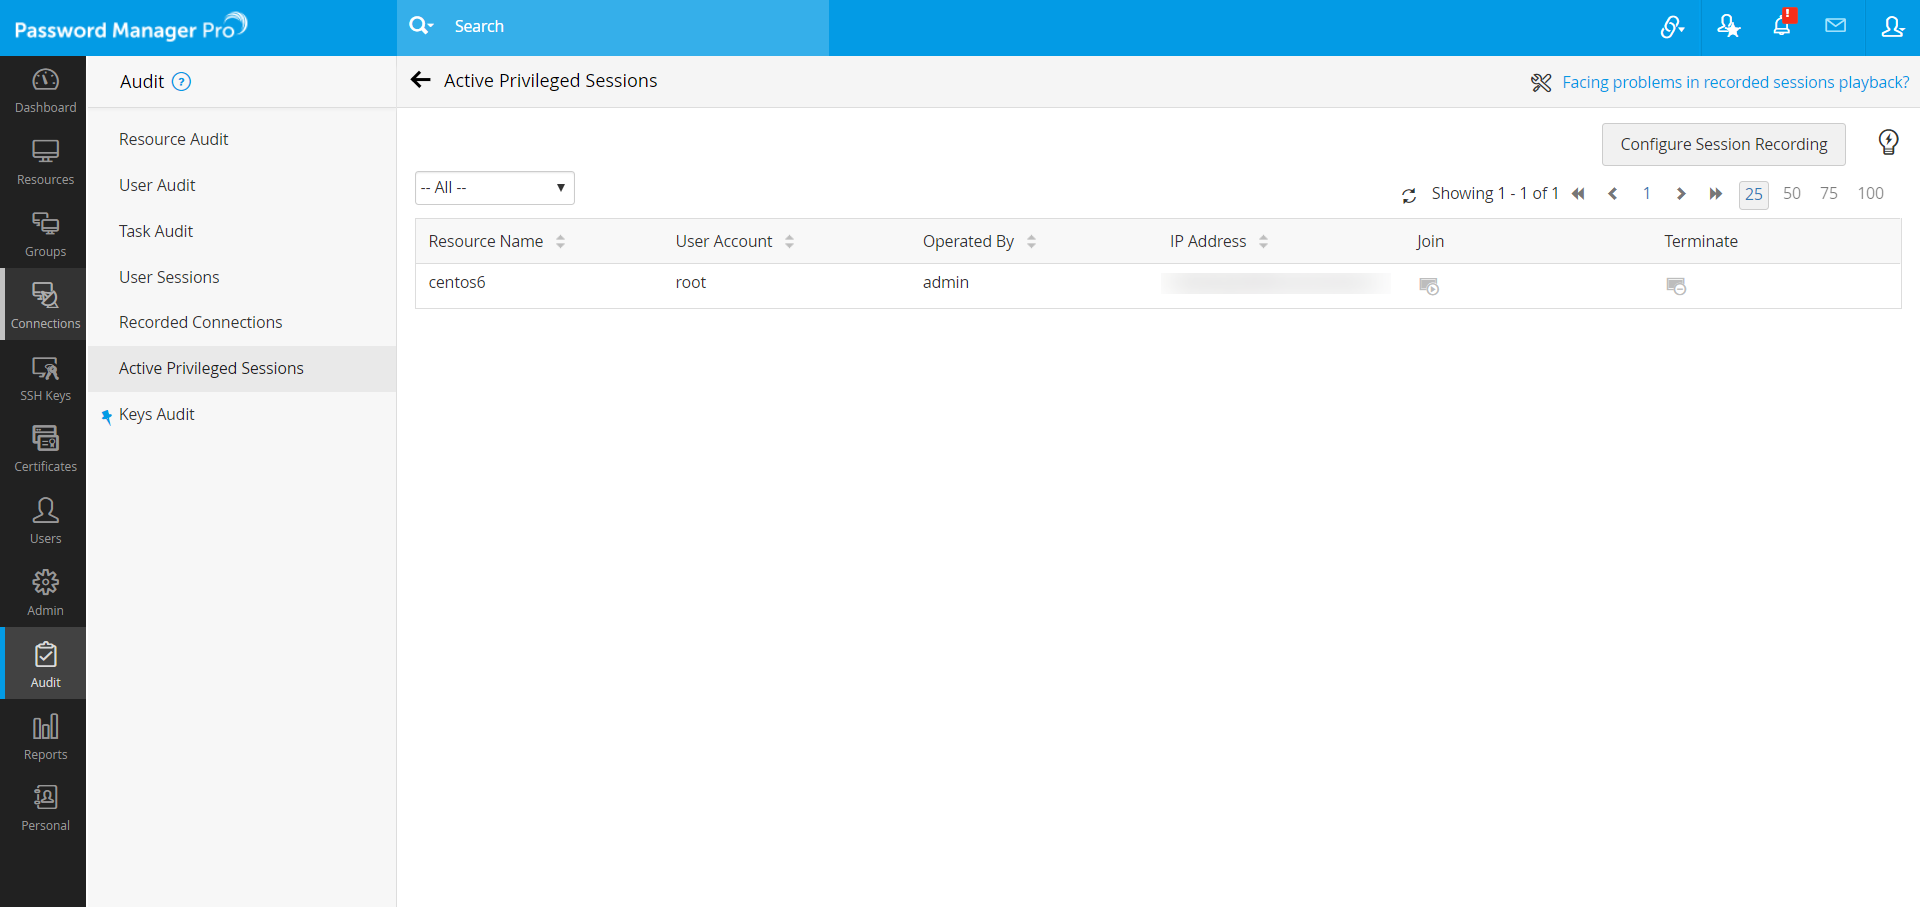The image size is (1920, 907).
Task: Show 100 rows per page
Action: click(1871, 193)
